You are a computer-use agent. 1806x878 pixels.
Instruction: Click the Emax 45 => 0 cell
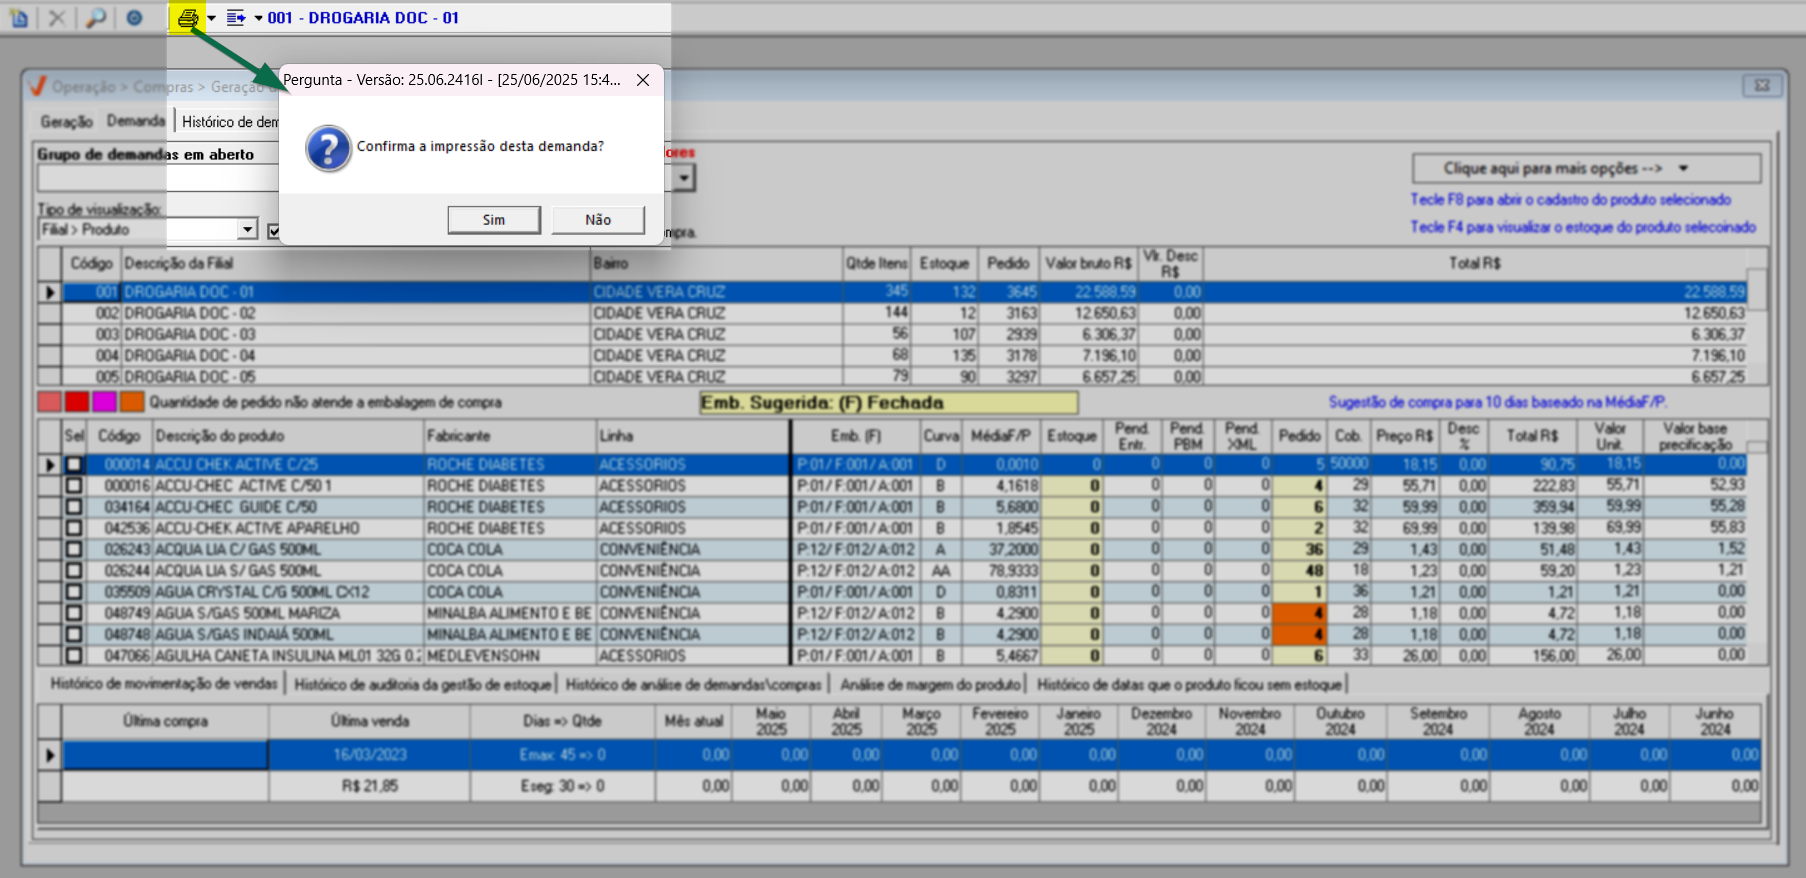click(x=563, y=755)
